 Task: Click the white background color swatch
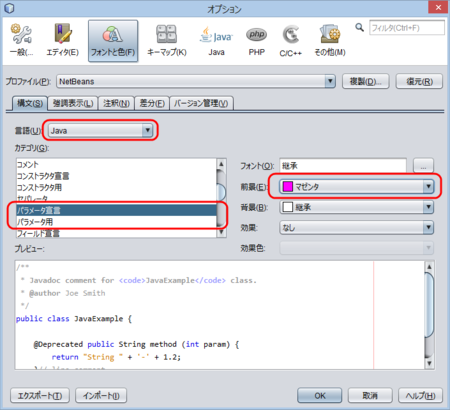point(288,207)
